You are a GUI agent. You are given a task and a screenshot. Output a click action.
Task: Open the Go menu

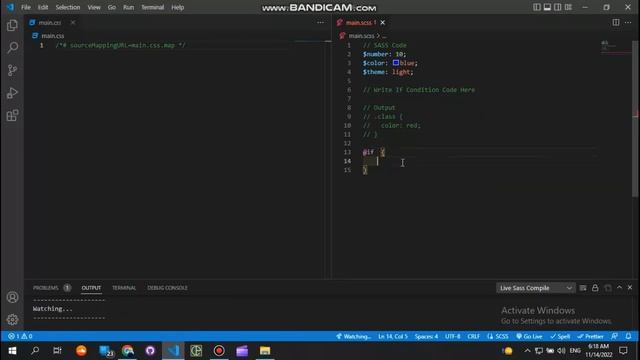111,7
